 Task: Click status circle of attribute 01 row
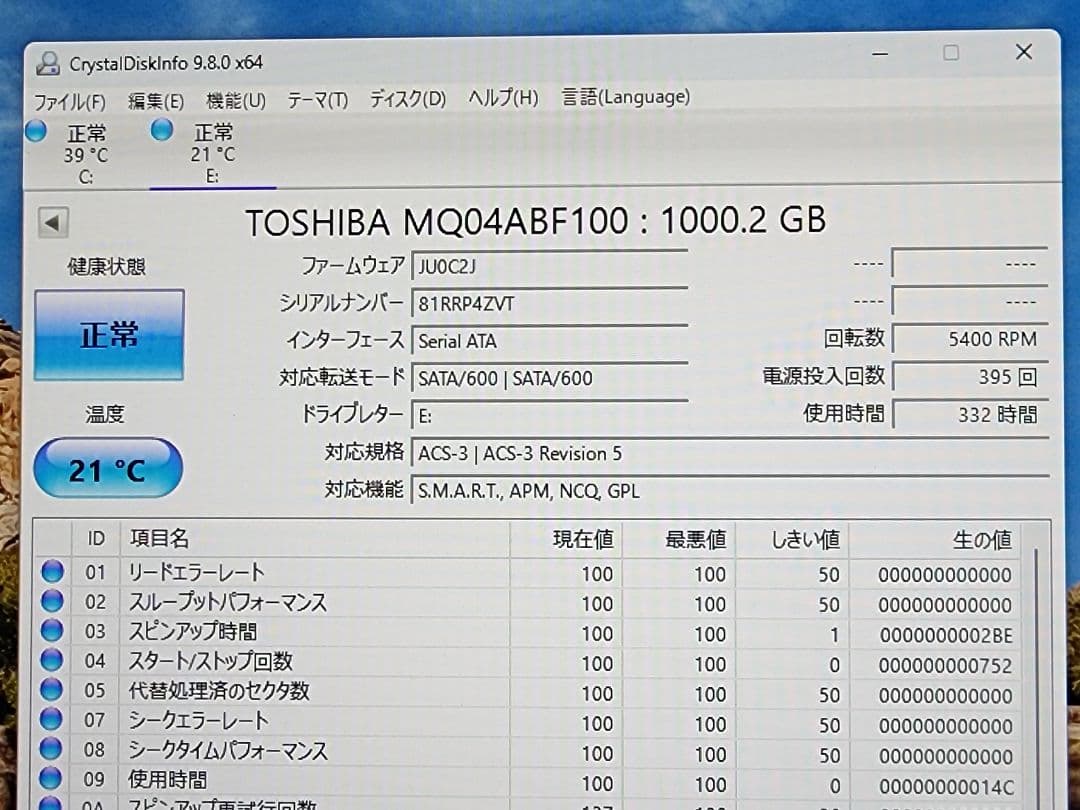pos(52,572)
